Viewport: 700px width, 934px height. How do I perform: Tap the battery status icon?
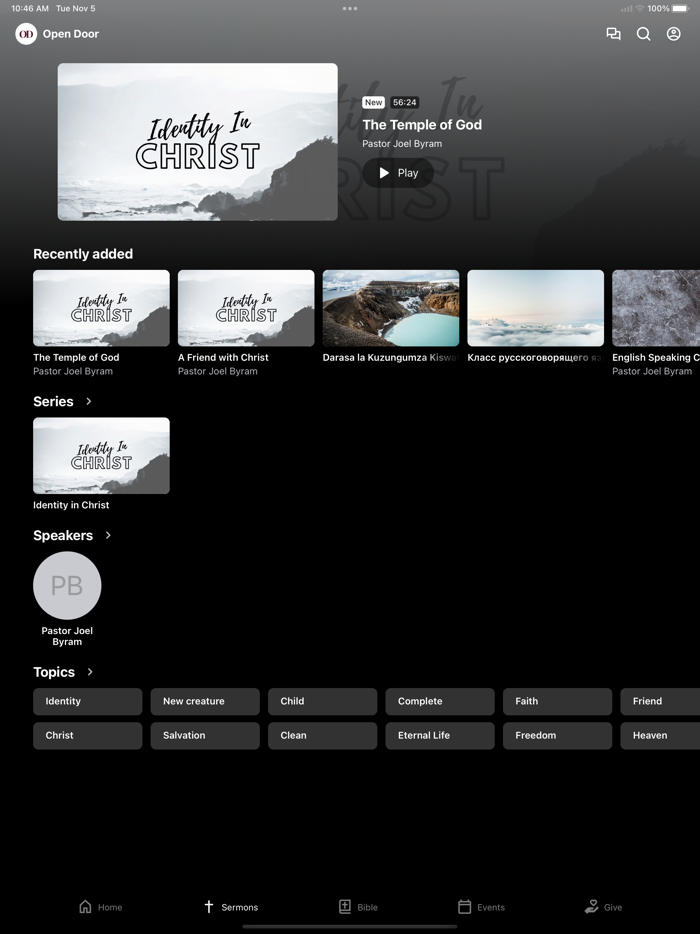click(x=680, y=8)
